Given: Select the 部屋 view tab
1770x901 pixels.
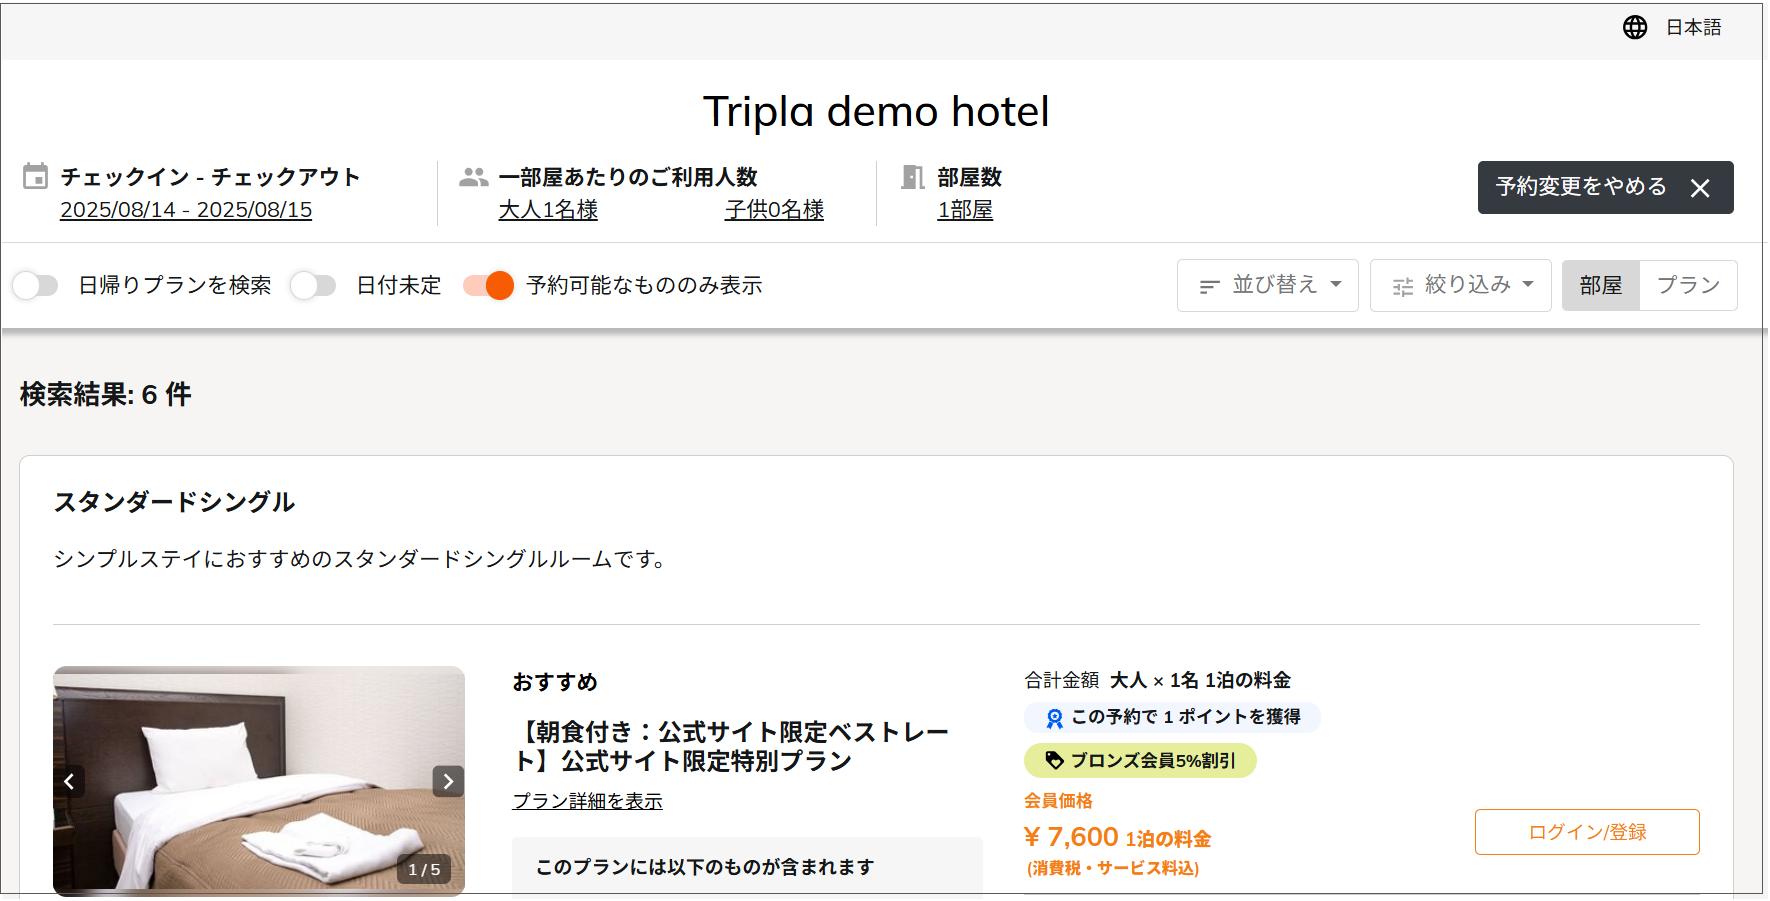Looking at the screenshot, I should 1601,285.
